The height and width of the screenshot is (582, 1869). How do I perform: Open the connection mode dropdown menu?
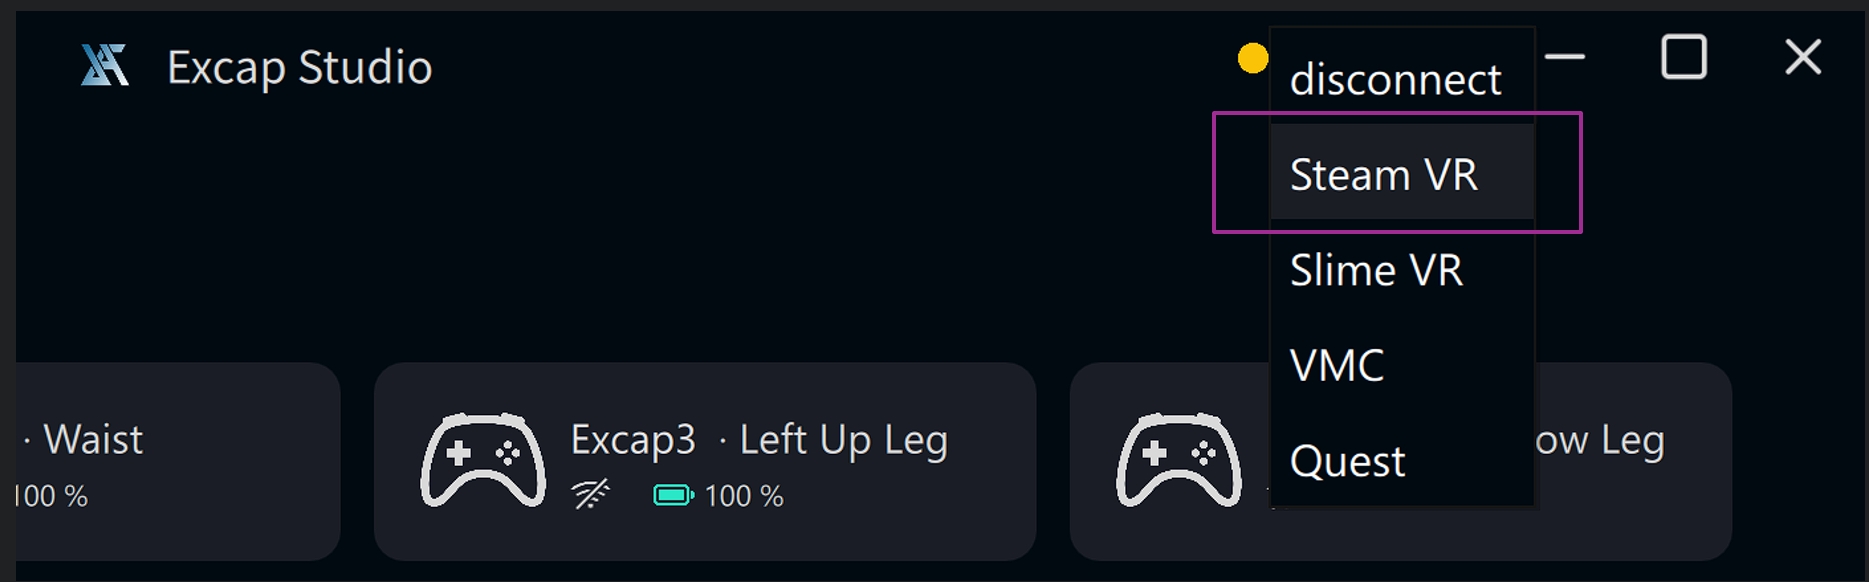(1396, 79)
